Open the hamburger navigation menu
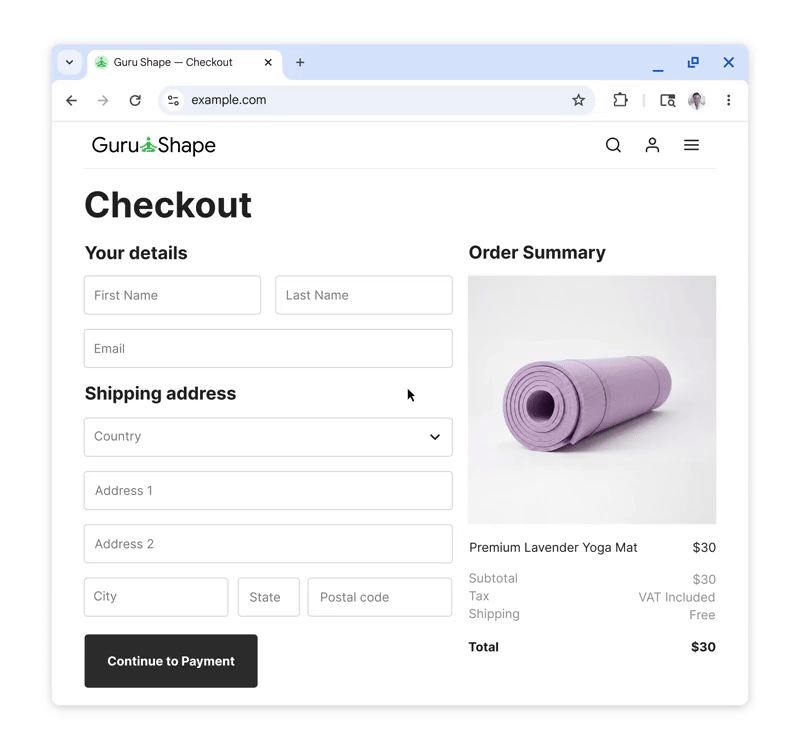The width and height of the screenshot is (800, 750). point(691,145)
